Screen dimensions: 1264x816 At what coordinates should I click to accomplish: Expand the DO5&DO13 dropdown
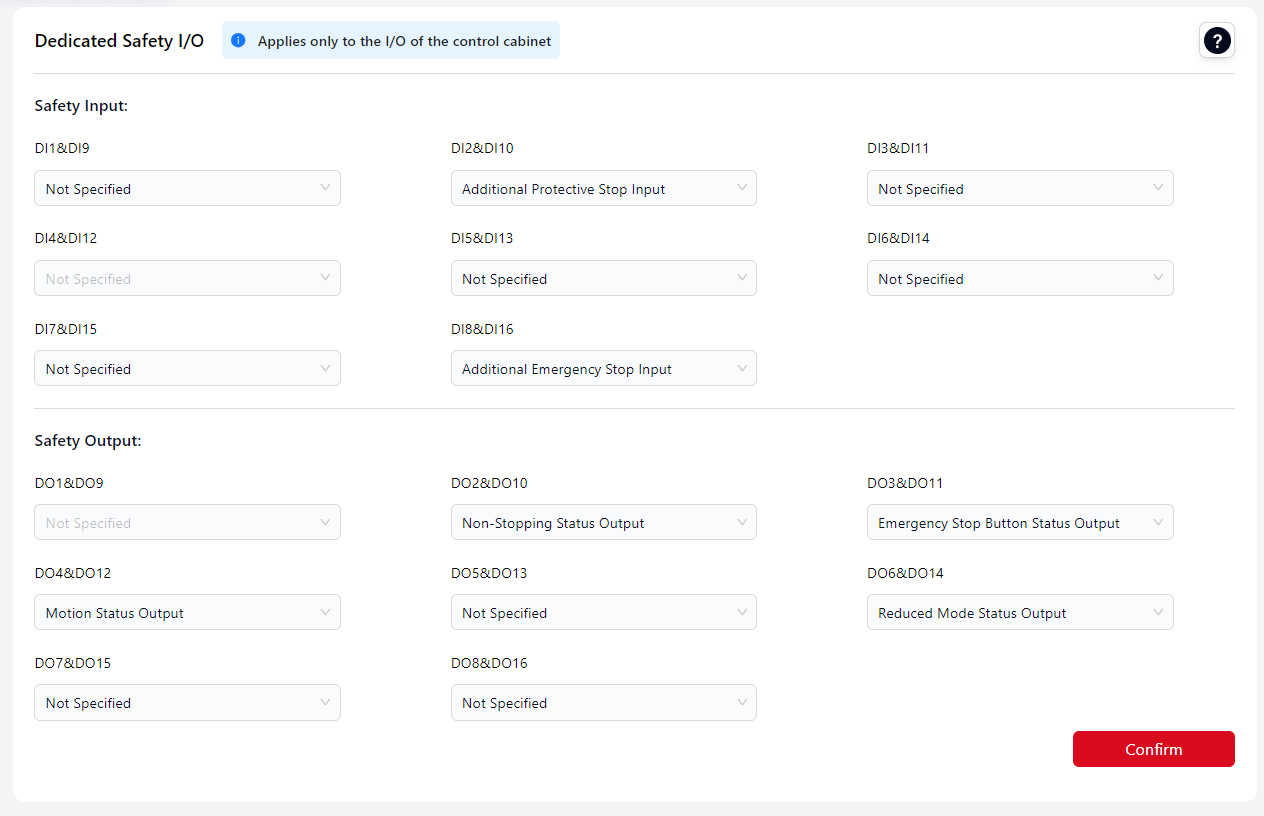[603, 612]
